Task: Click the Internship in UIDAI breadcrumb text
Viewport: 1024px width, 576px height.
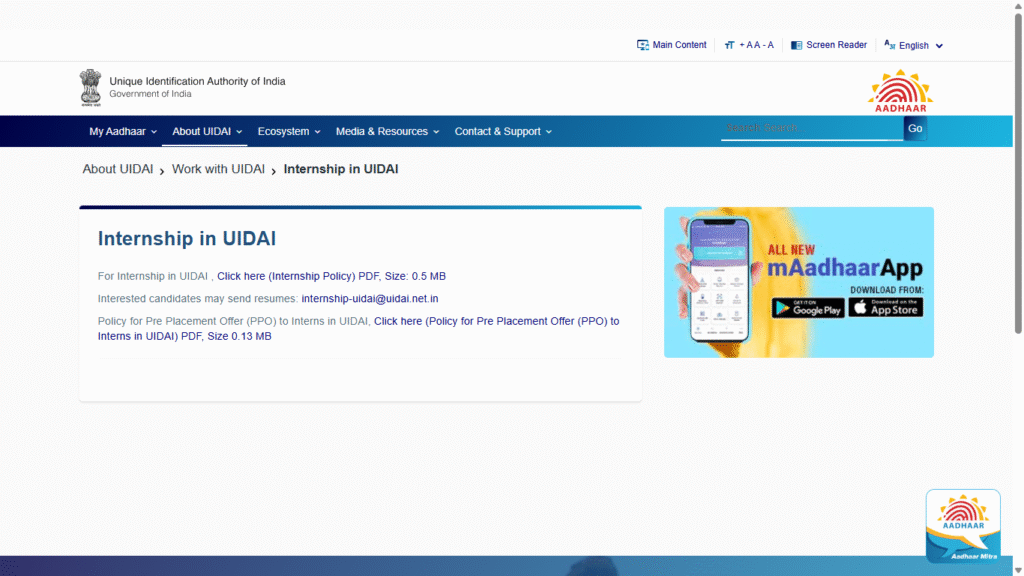Action: (x=341, y=169)
